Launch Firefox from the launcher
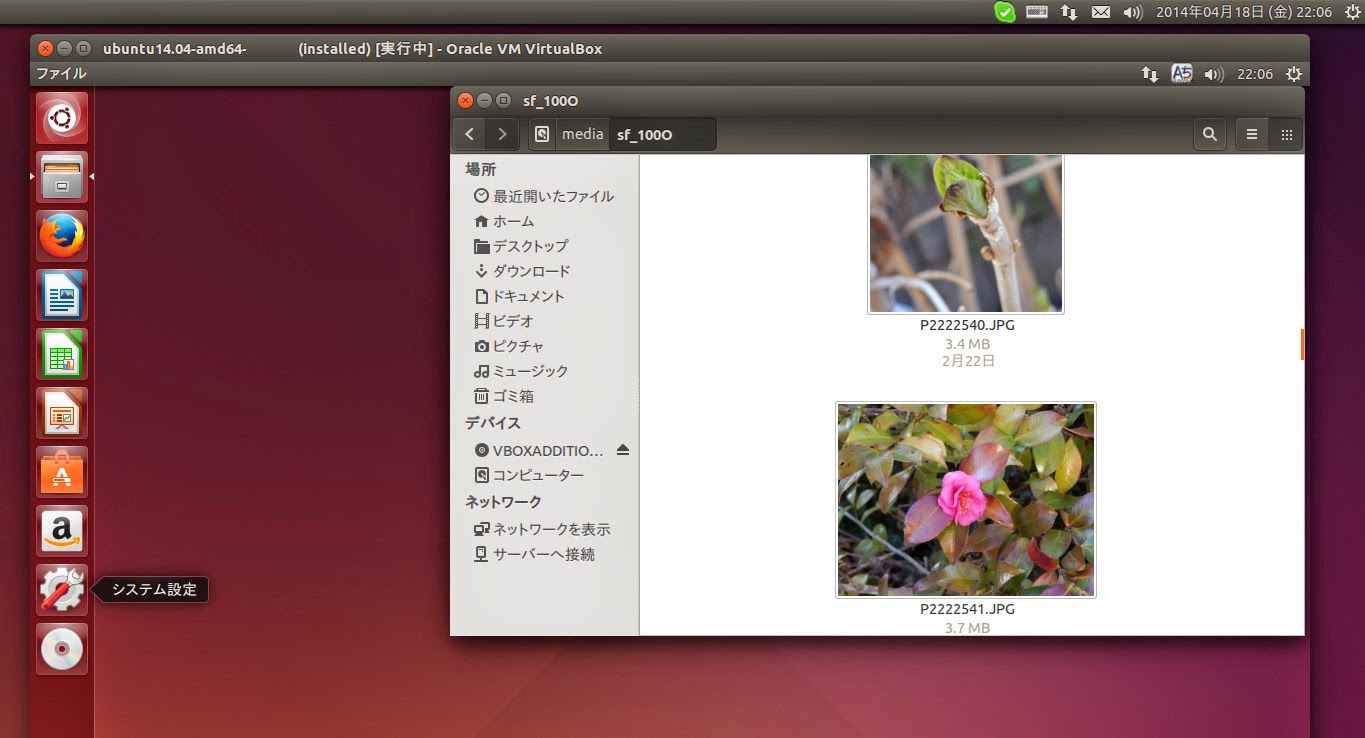 click(x=62, y=236)
